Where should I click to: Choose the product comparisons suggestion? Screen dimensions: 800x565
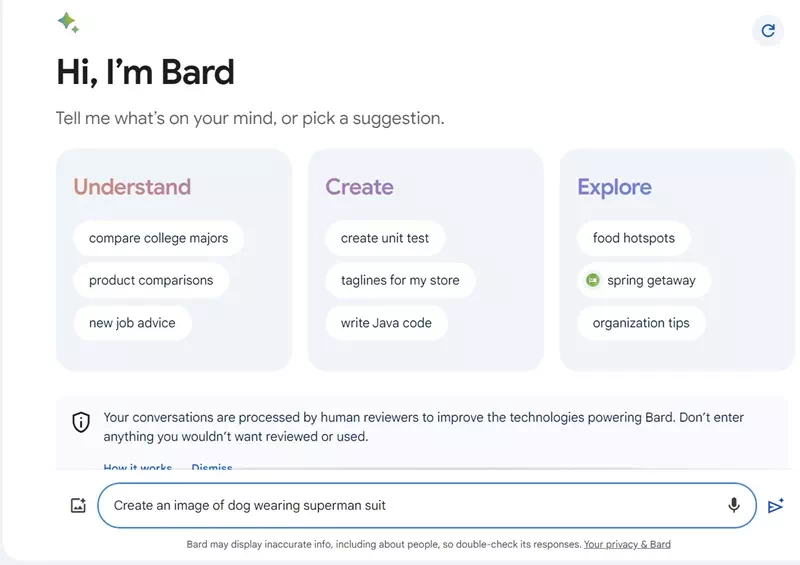(151, 280)
